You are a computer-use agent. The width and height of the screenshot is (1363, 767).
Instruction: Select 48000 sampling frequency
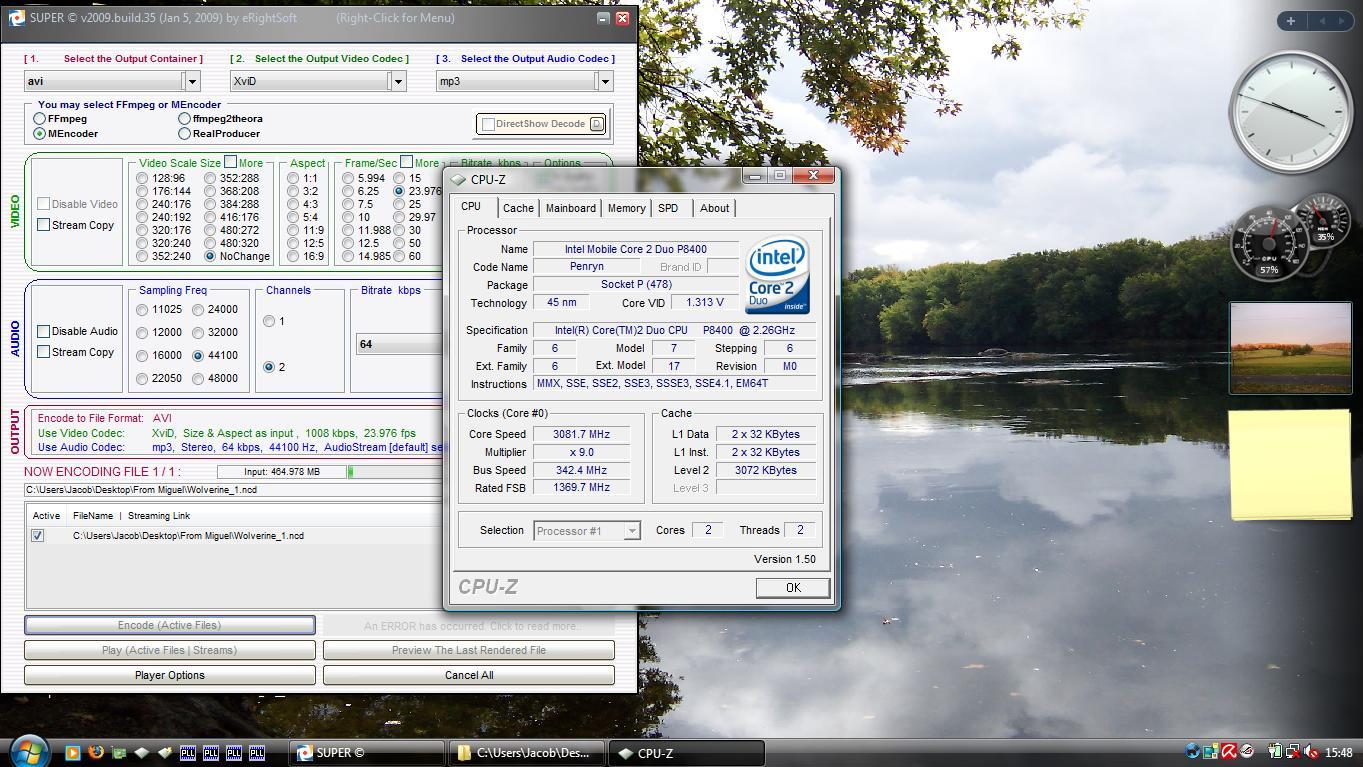click(198, 379)
